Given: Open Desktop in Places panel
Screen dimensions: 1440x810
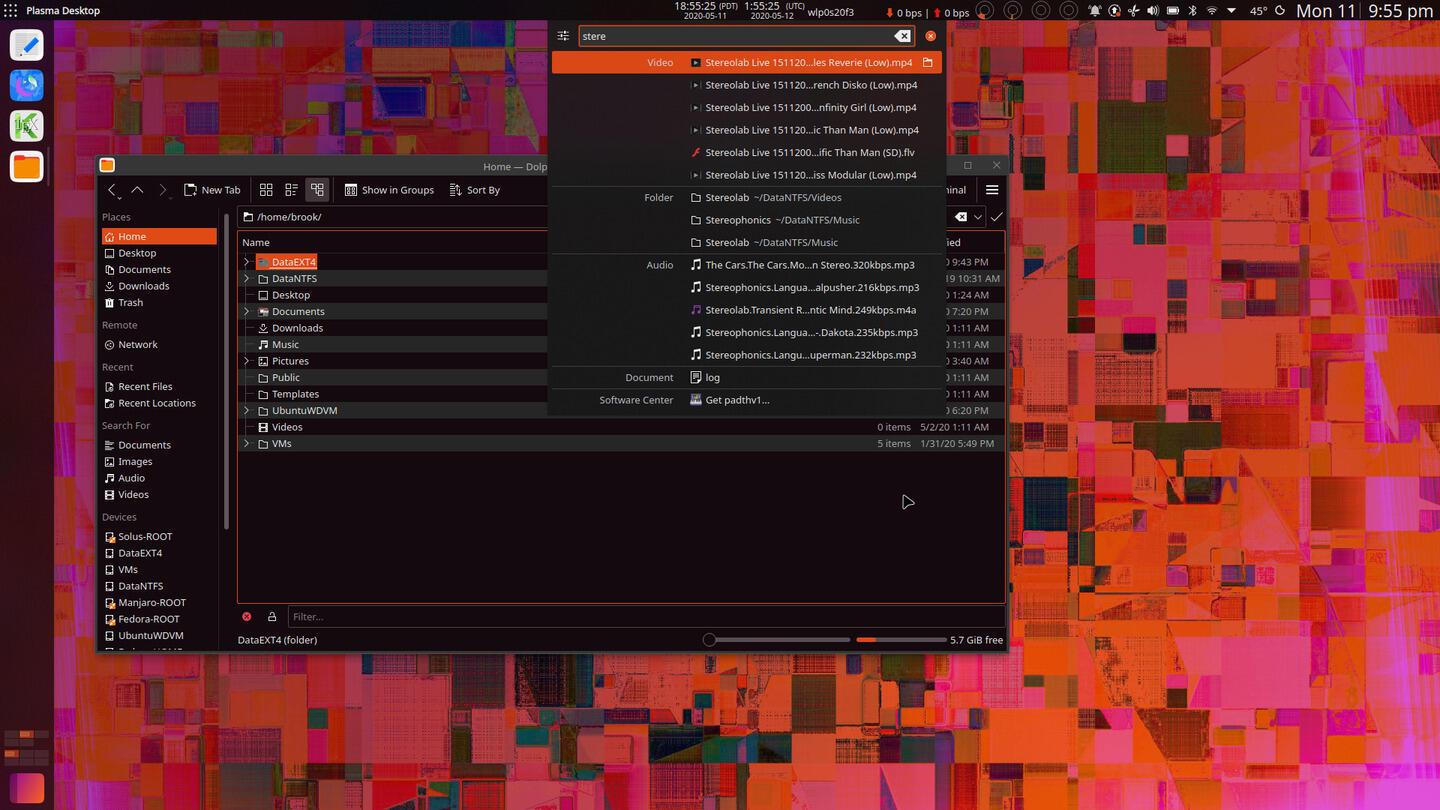Looking at the screenshot, I should [159, 253].
